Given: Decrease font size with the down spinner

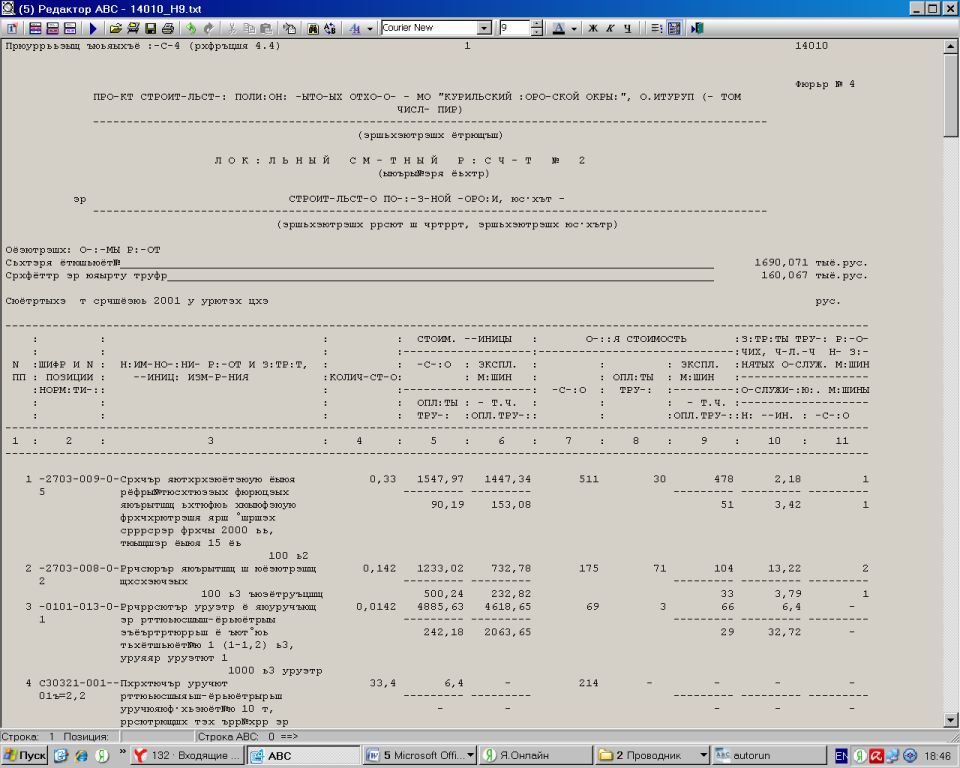Looking at the screenshot, I should (x=536, y=32).
